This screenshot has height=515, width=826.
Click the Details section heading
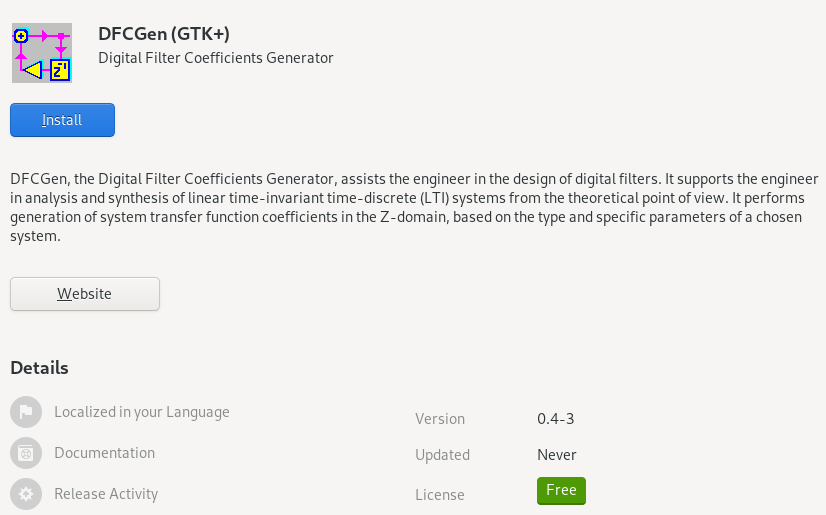[x=40, y=368]
